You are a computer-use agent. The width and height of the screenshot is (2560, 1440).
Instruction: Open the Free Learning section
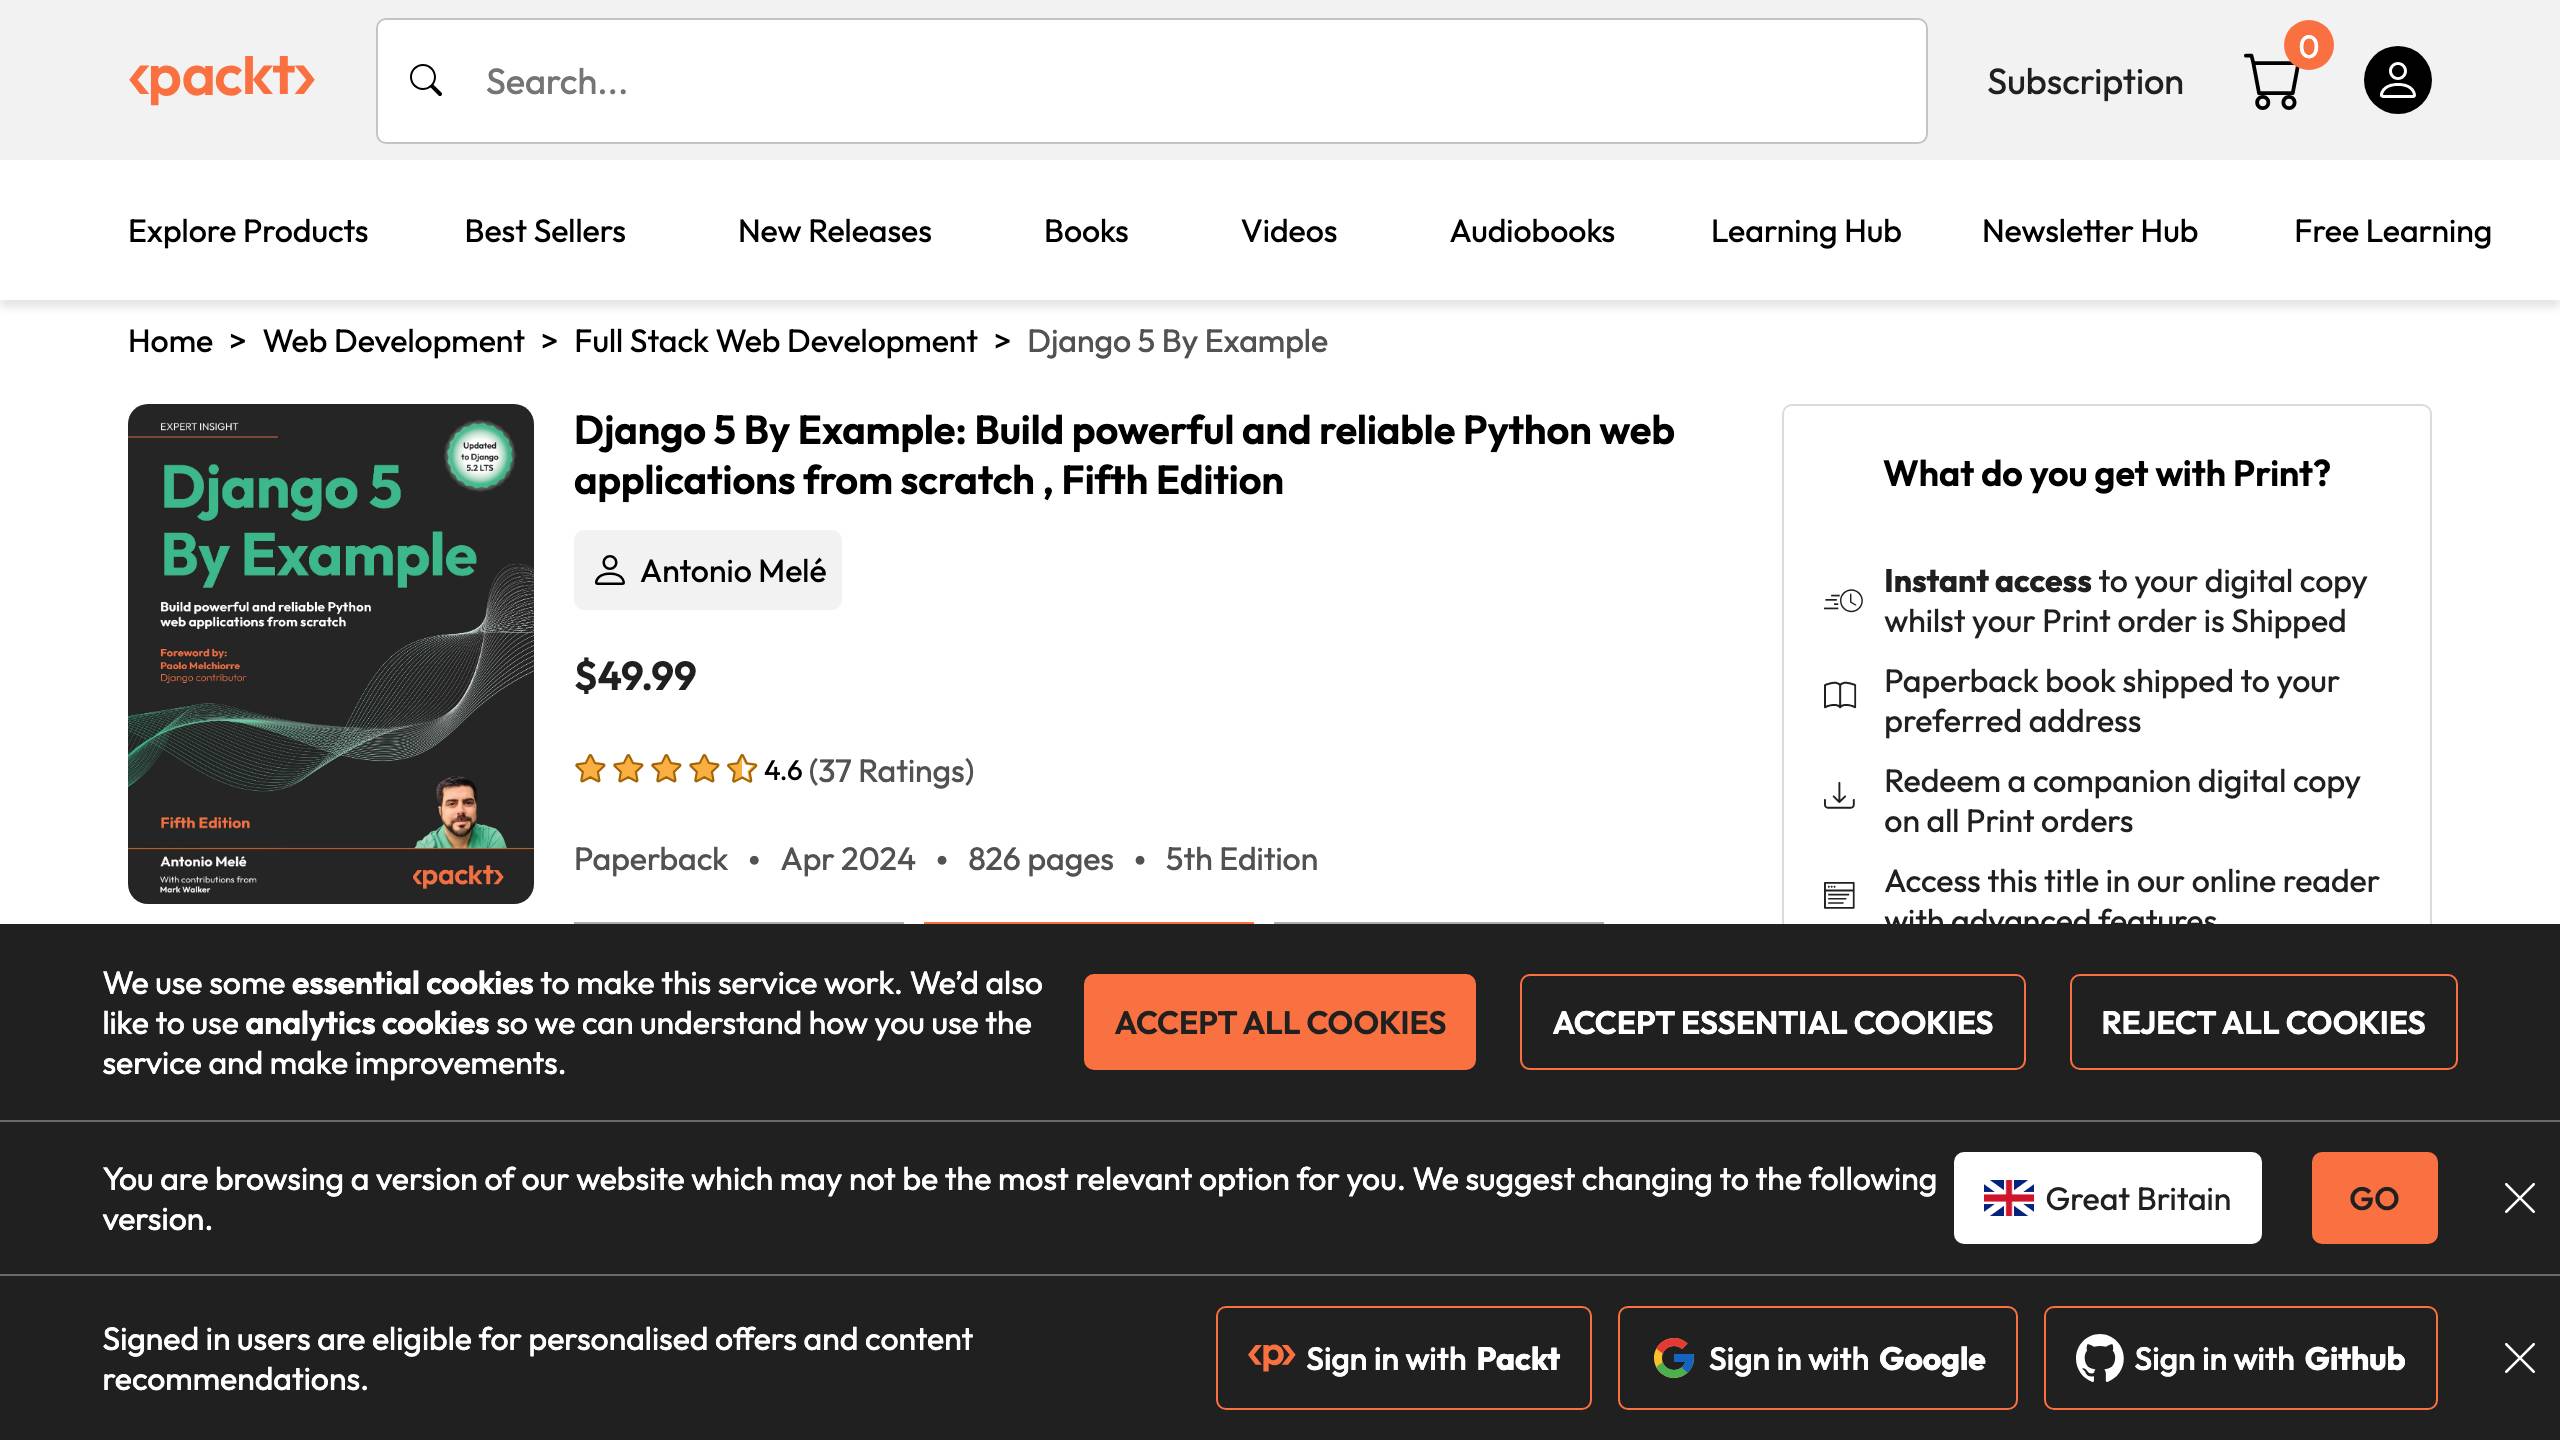(2392, 230)
